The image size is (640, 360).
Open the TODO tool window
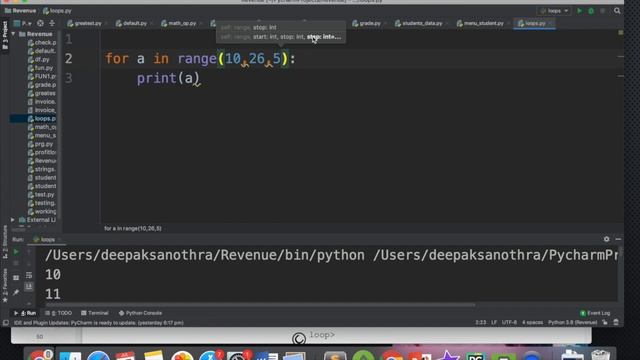click(x=58, y=313)
